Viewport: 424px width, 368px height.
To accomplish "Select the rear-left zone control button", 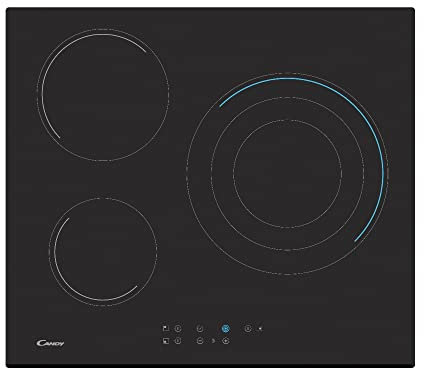I will (x=178, y=329).
